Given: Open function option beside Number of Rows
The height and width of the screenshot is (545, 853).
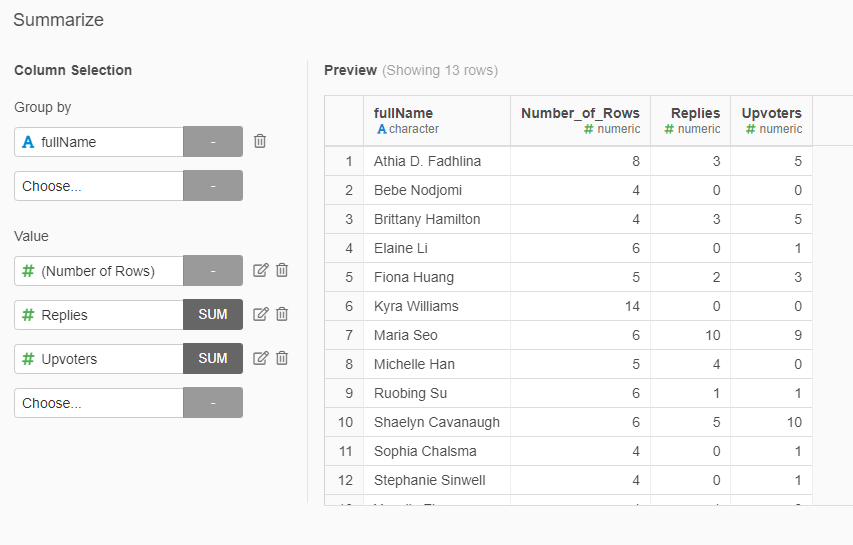Looking at the screenshot, I should pos(213,270).
